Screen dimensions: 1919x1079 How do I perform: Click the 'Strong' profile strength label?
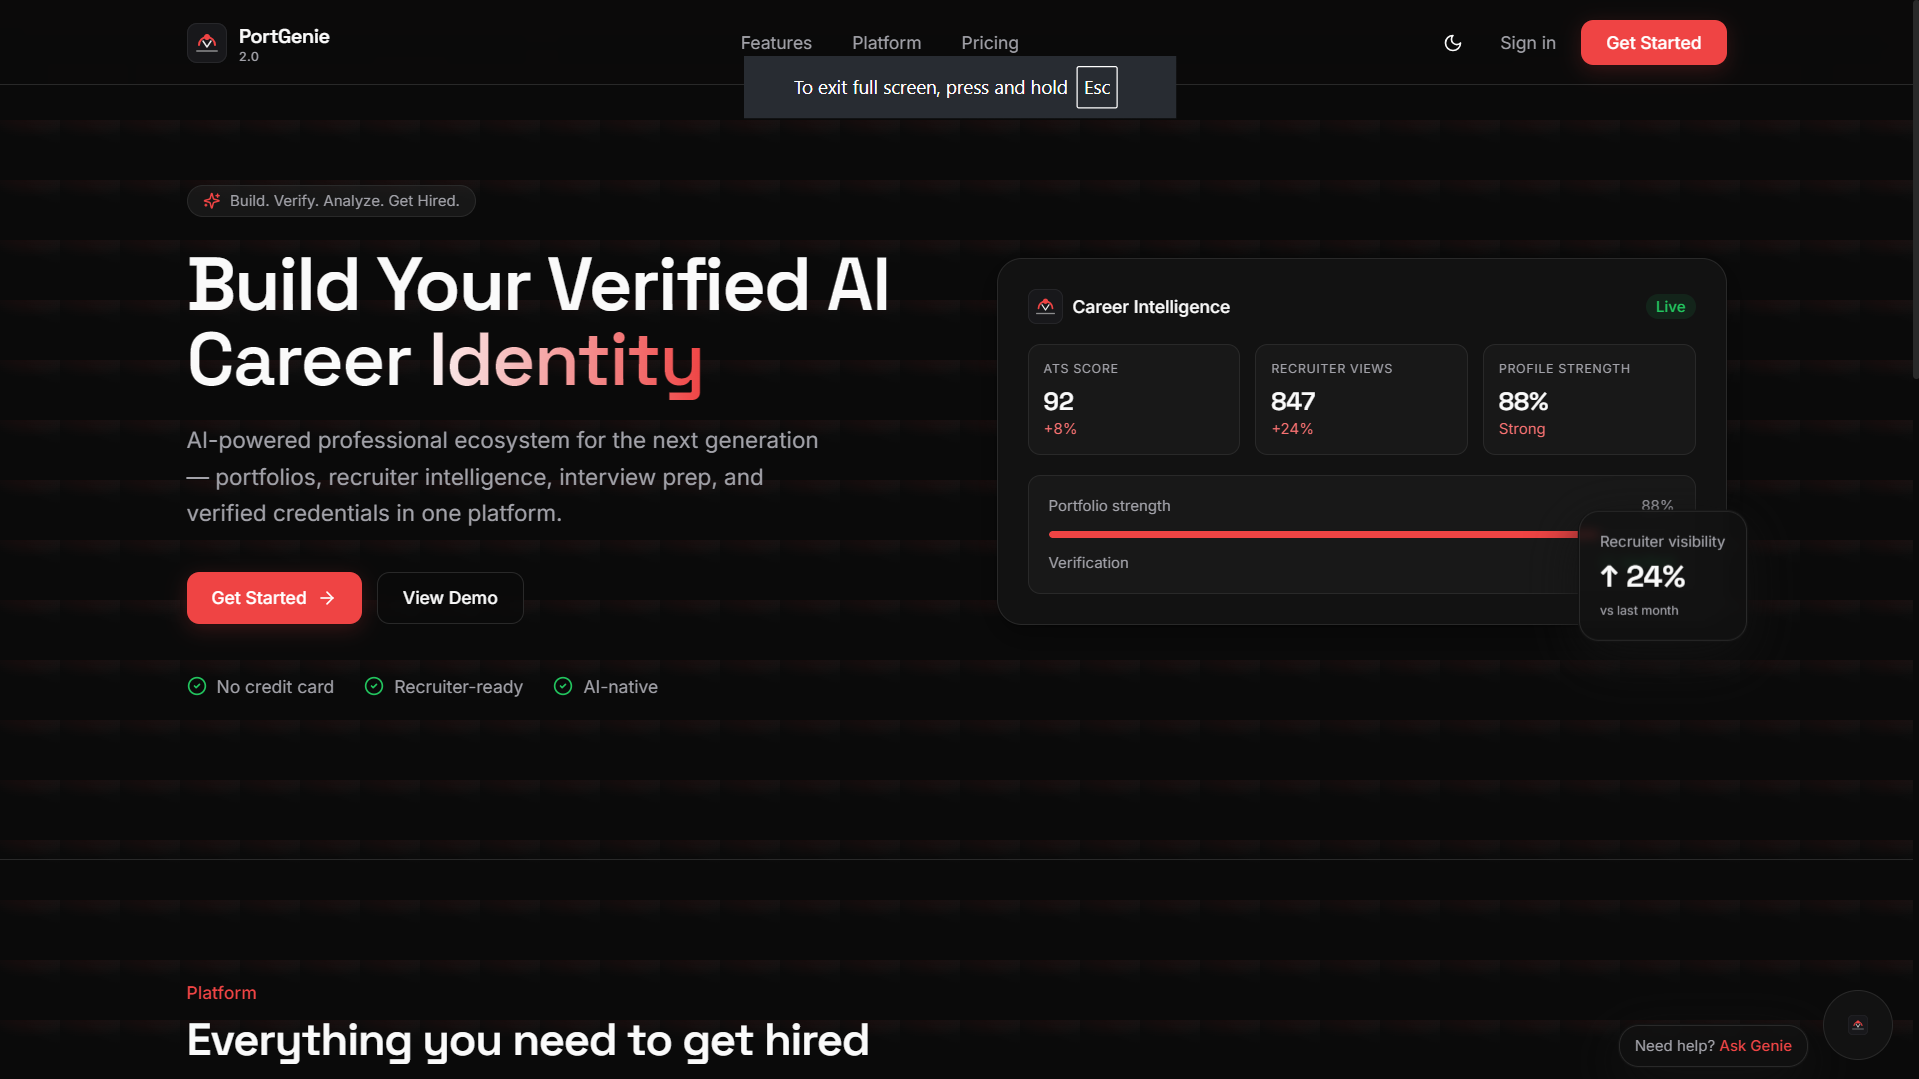pyautogui.click(x=1521, y=429)
